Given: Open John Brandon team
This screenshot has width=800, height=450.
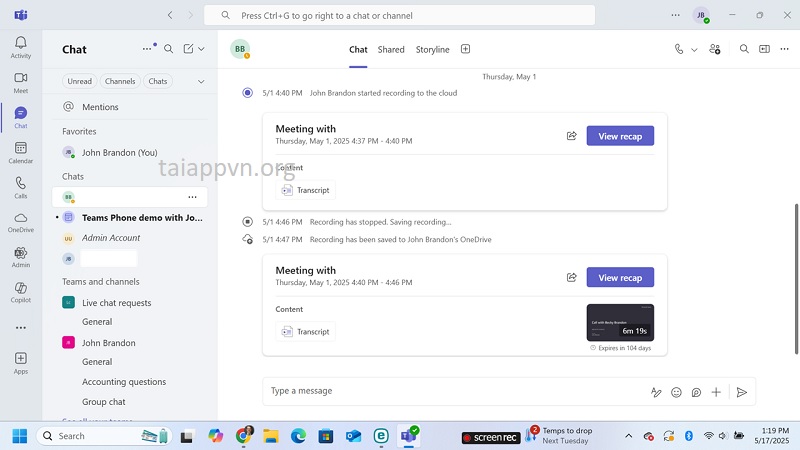Looking at the screenshot, I should pyautogui.click(x=130, y=343).
